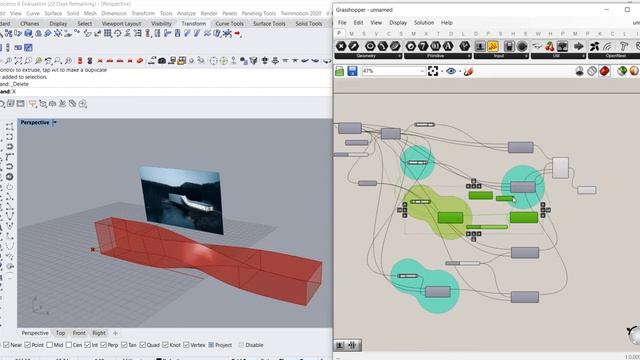Viewport: 640px width, 360px height.
Task: Click the black propeller icon in the OpenNest group
Action: (595, 47)
